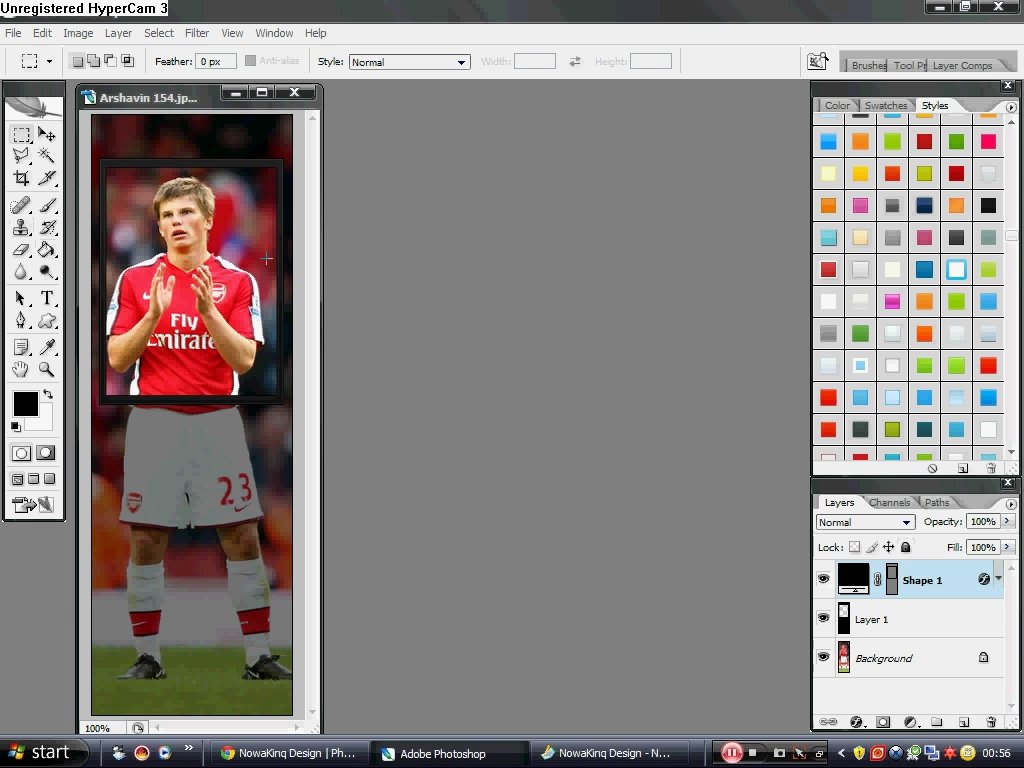Switch to the Swatches tab
The image size is (1024, 768).
tap(886, 105)
